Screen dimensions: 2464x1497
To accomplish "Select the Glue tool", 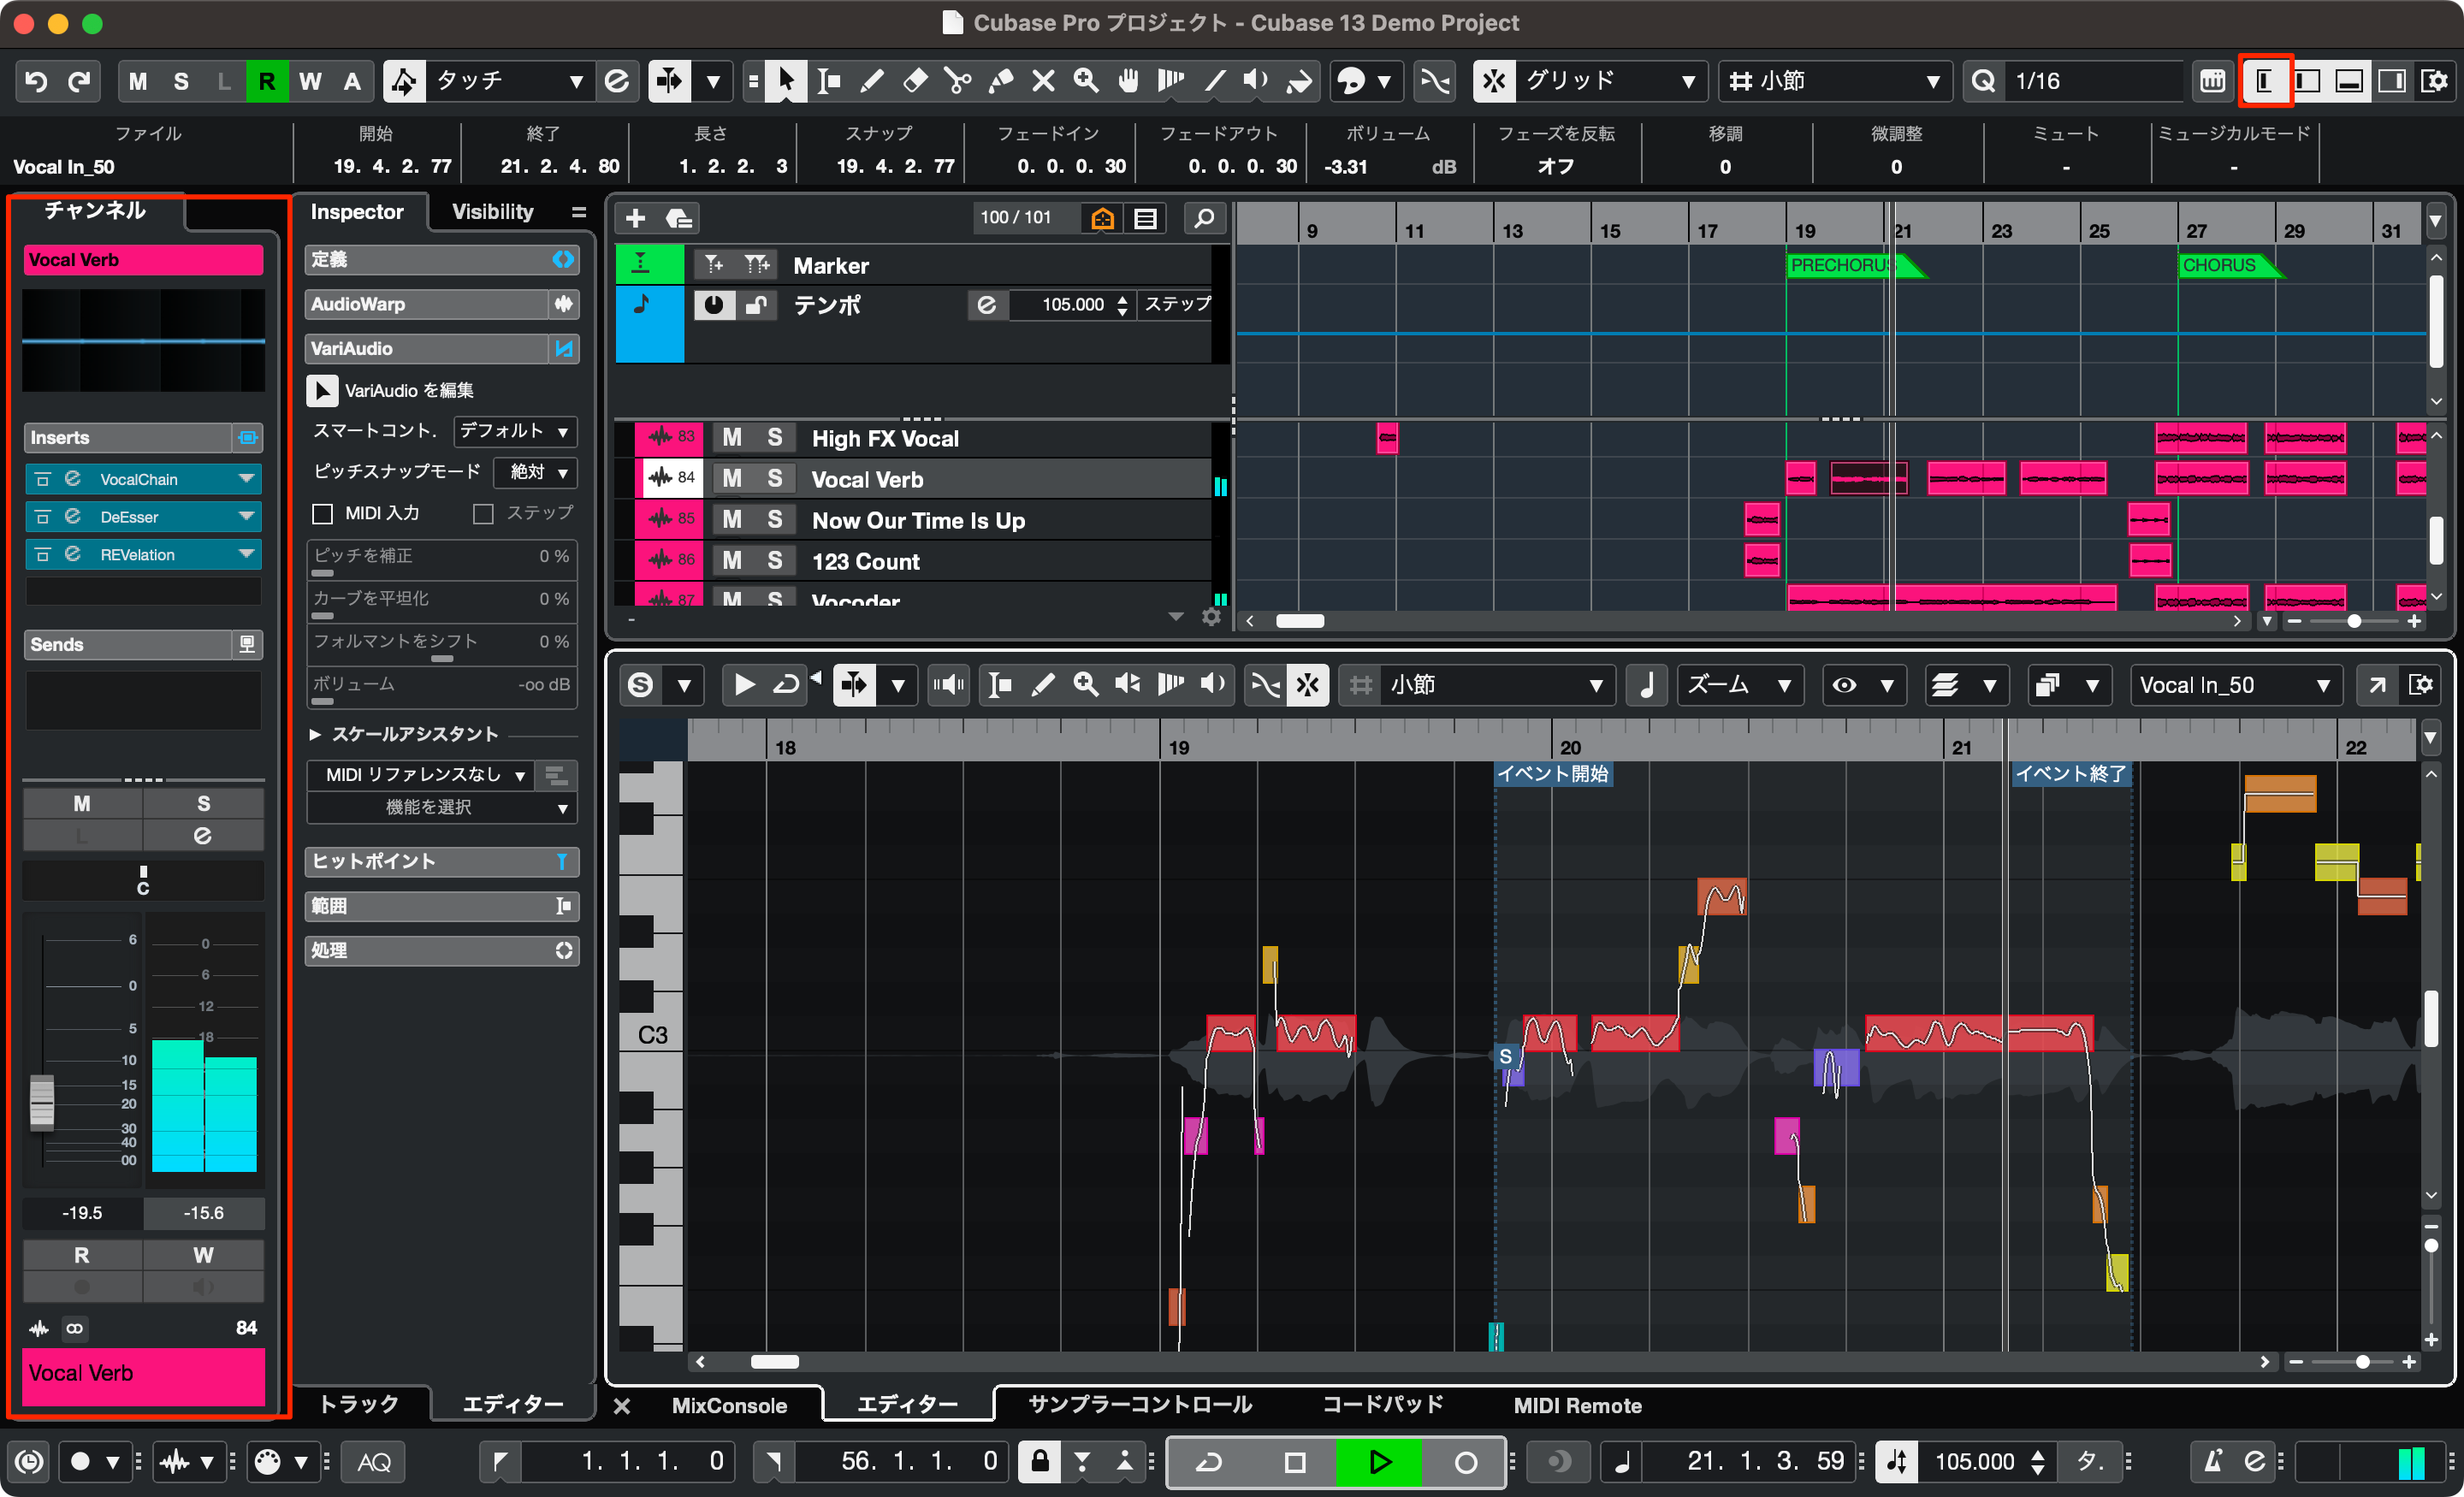I will pos(1001,81).
